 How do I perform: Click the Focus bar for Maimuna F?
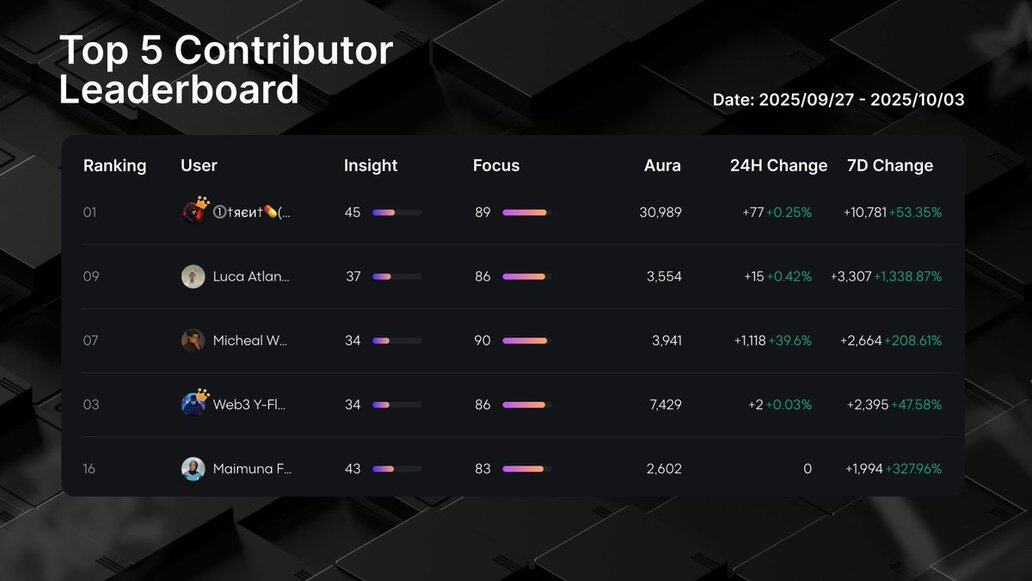(x=526, y=469)
